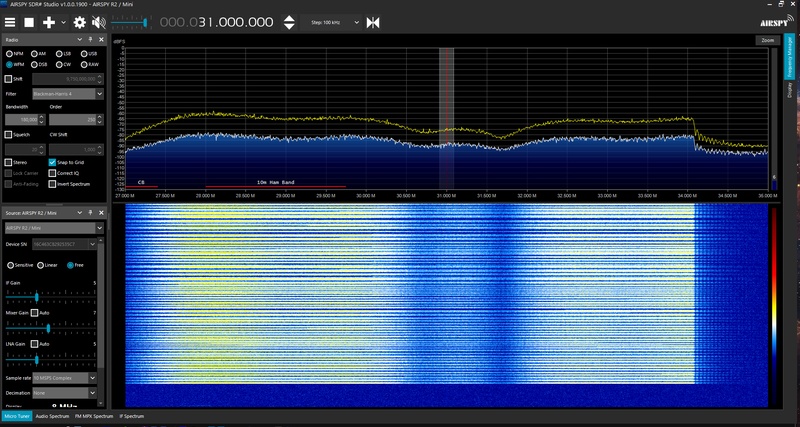Enable LNA Gain Auto checkbox
800x427 pixels.
pos(34,344)
